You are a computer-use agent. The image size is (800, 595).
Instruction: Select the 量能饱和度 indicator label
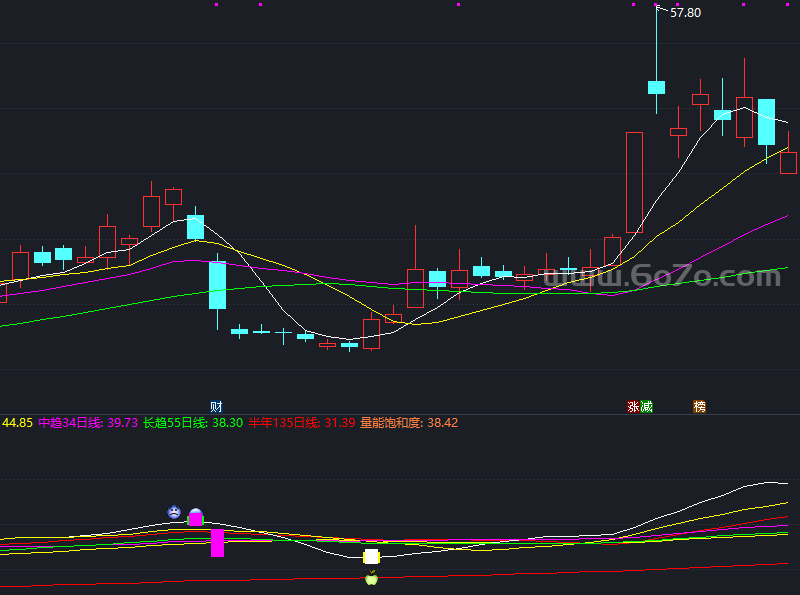click(x=392, y=423)
